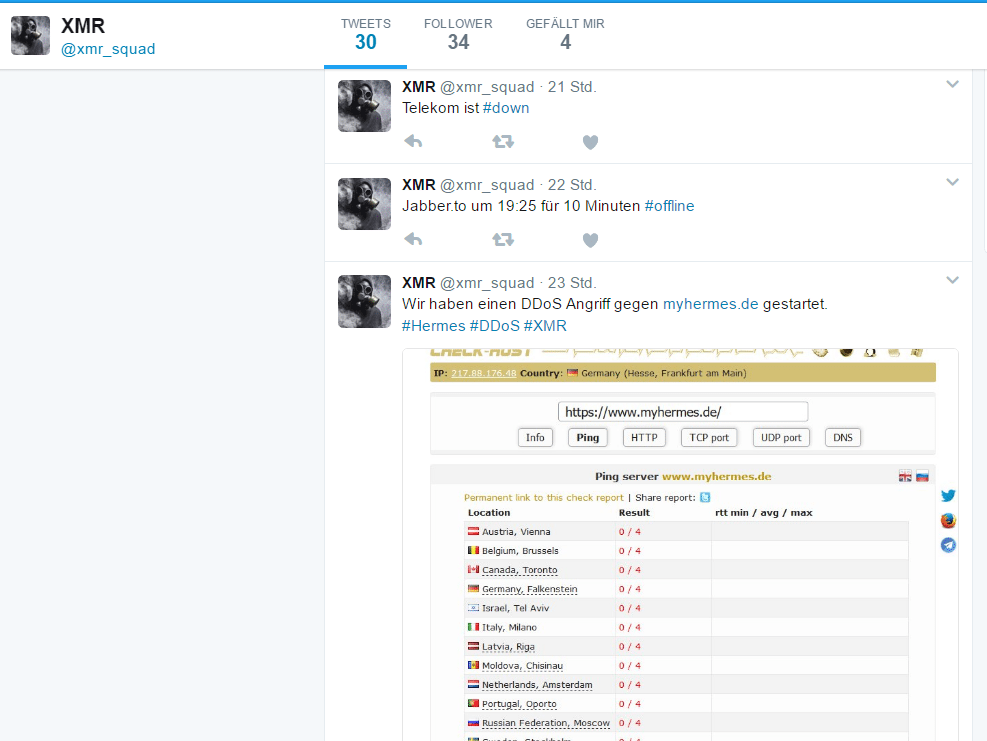
Task: Open options chevron on Jabber.to tweet
Action: click(952, 182)
